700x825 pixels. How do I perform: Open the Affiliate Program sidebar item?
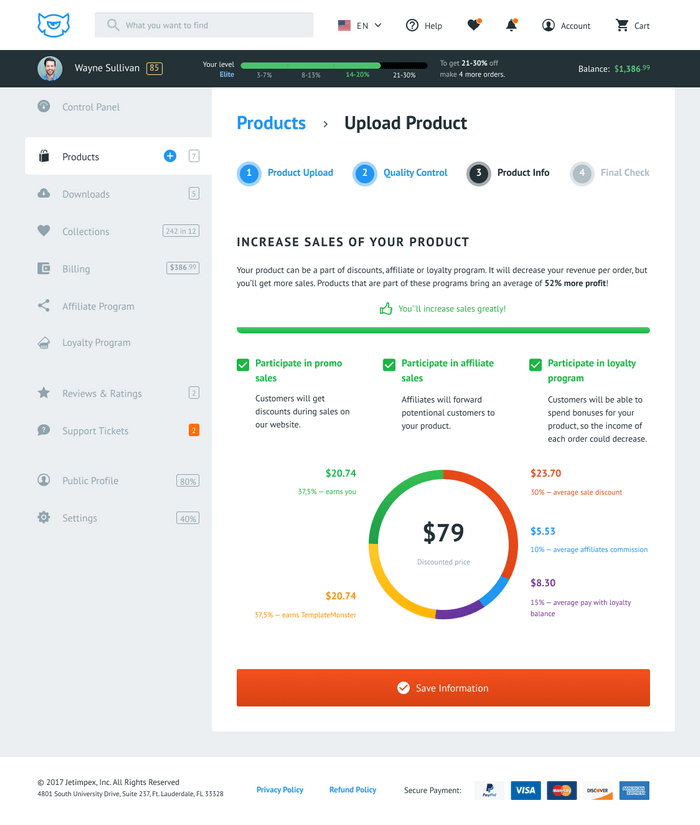pos(98,306)
